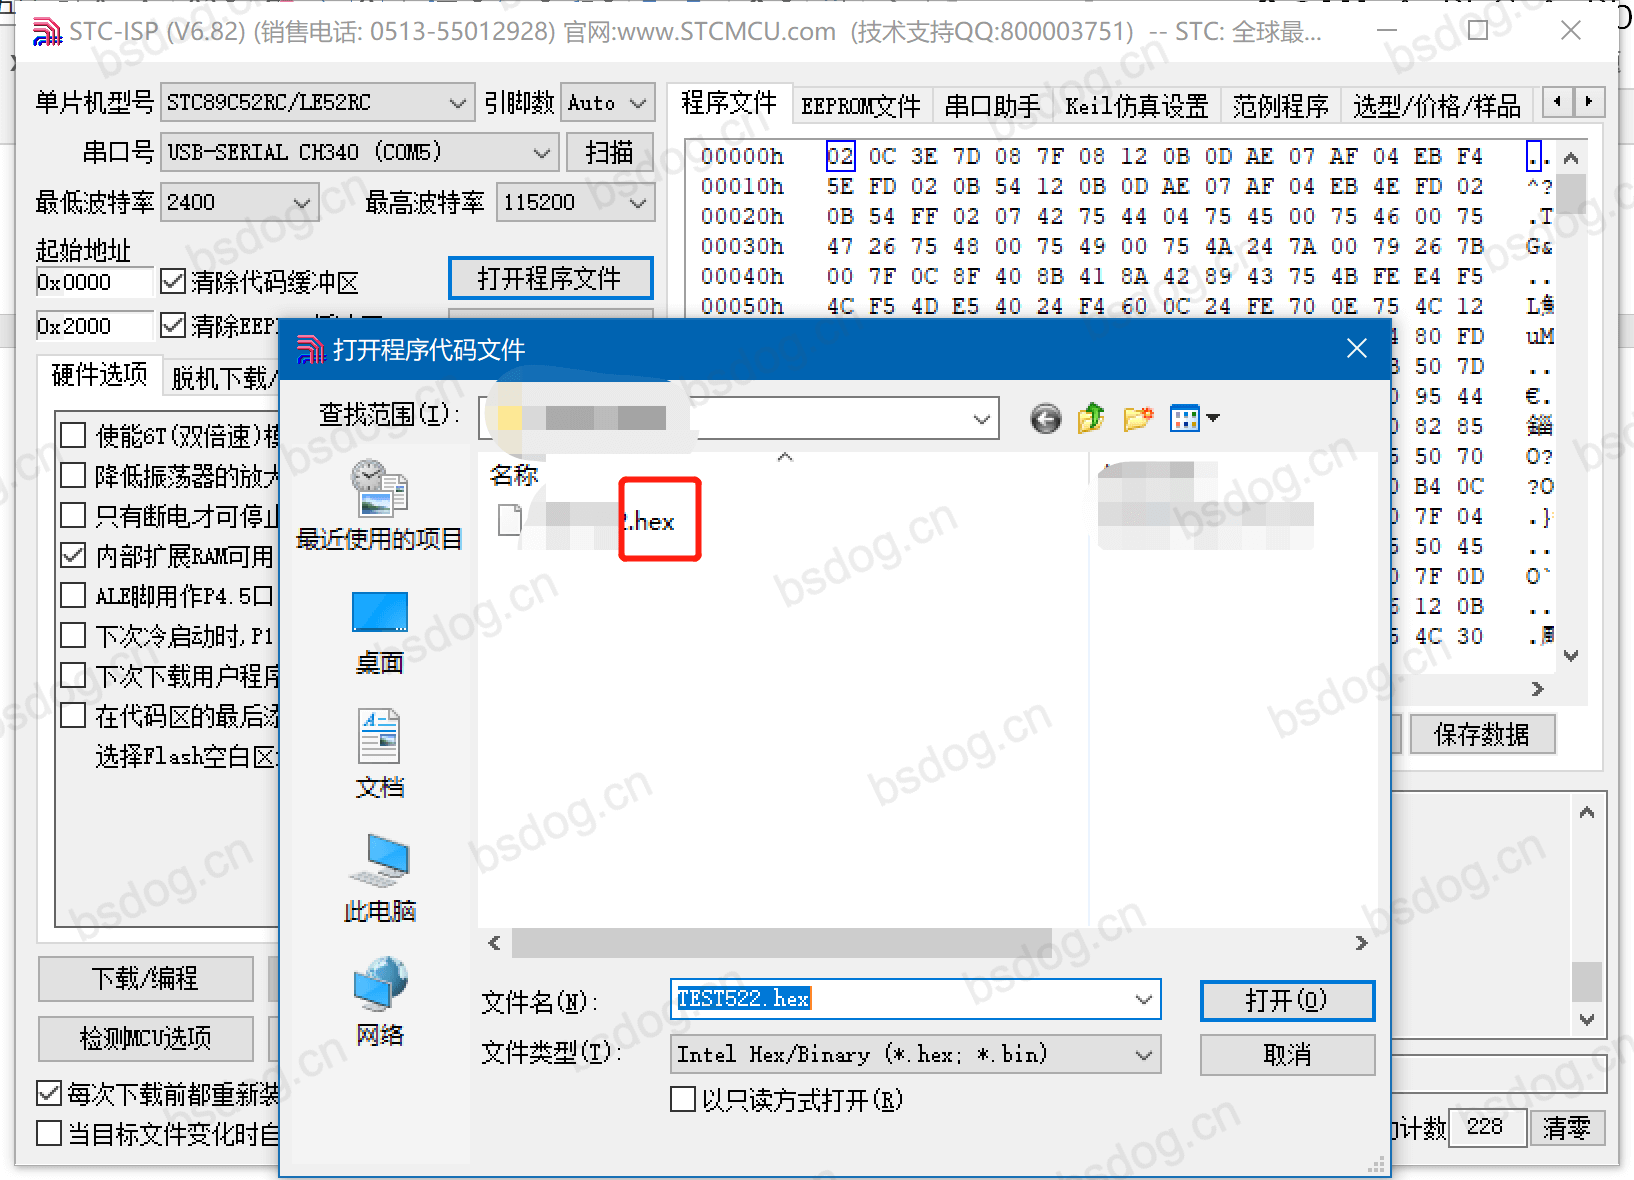Close the 打开程序代码文件 dialog

[x=1356, y=348]
